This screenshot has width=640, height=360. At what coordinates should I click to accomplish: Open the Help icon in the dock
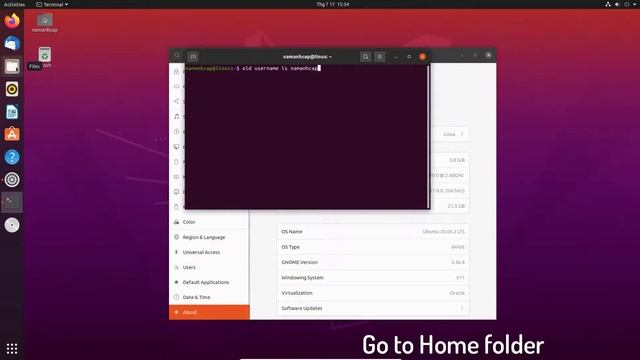click(x=12, y=157)
